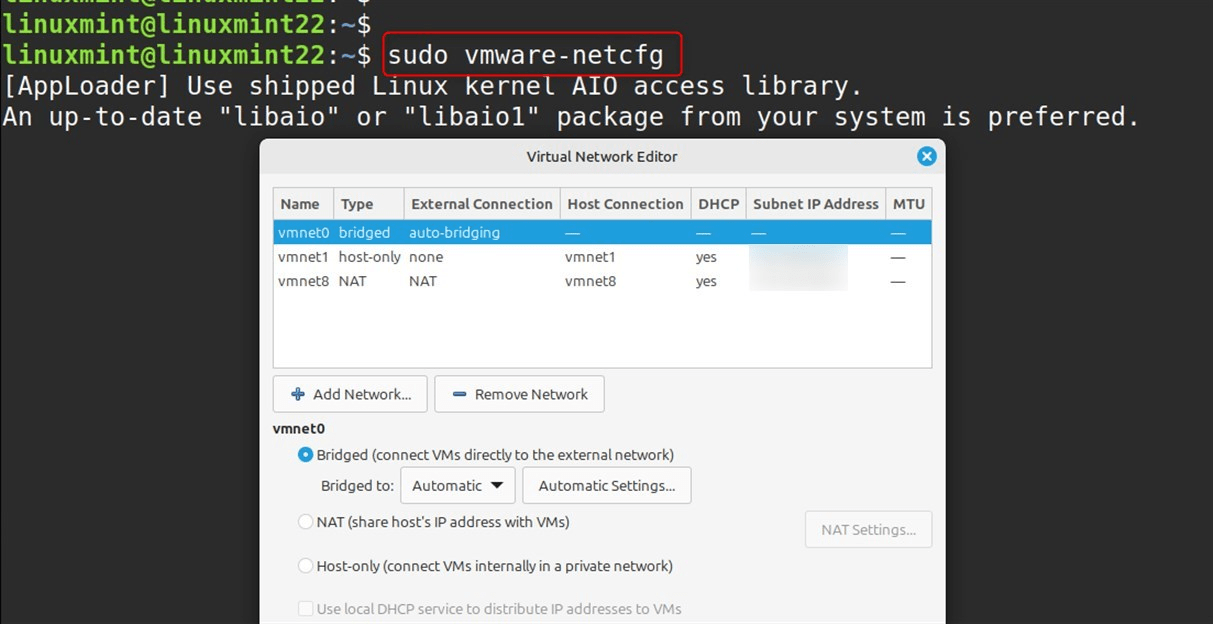Sort by the MTU column header
Screen dimensions: 1213x624
click(909, 204)
